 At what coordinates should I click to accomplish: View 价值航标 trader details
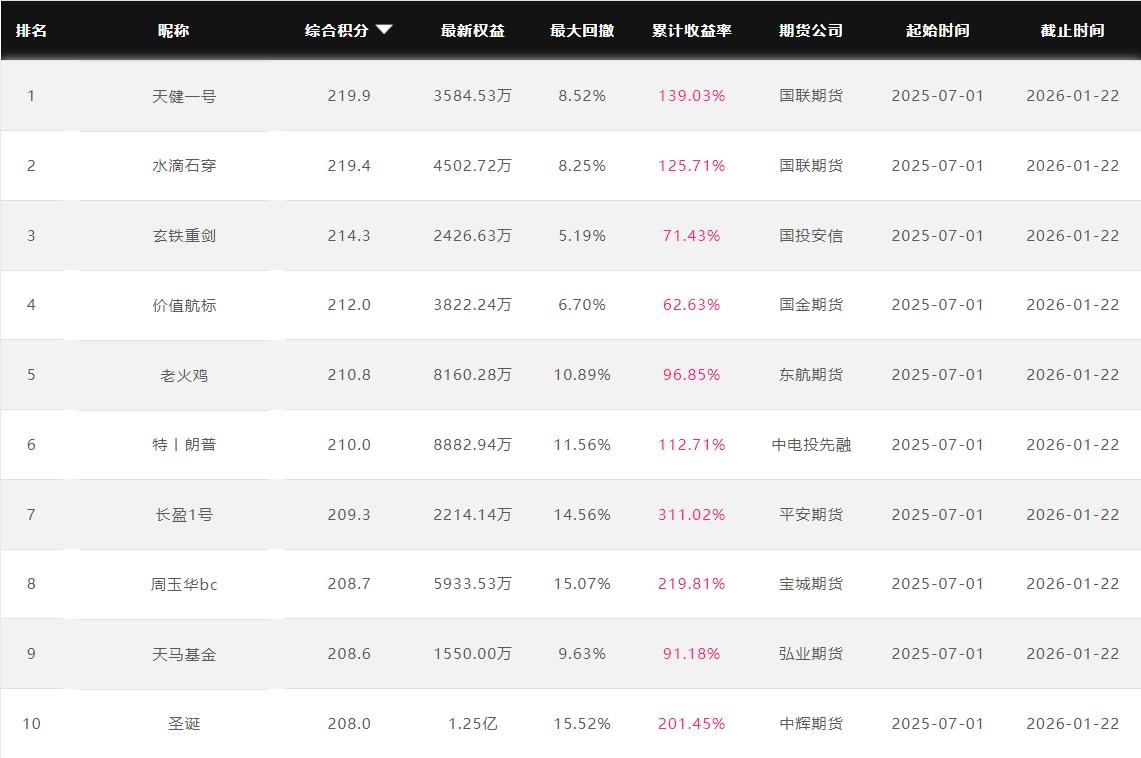tap(184, 305)
